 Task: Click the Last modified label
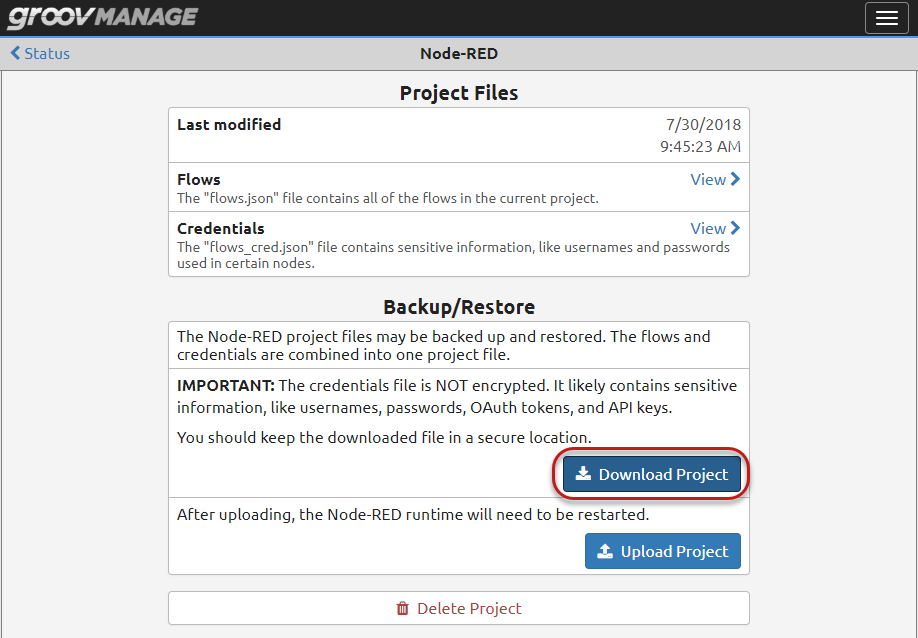tap(229, 125)
